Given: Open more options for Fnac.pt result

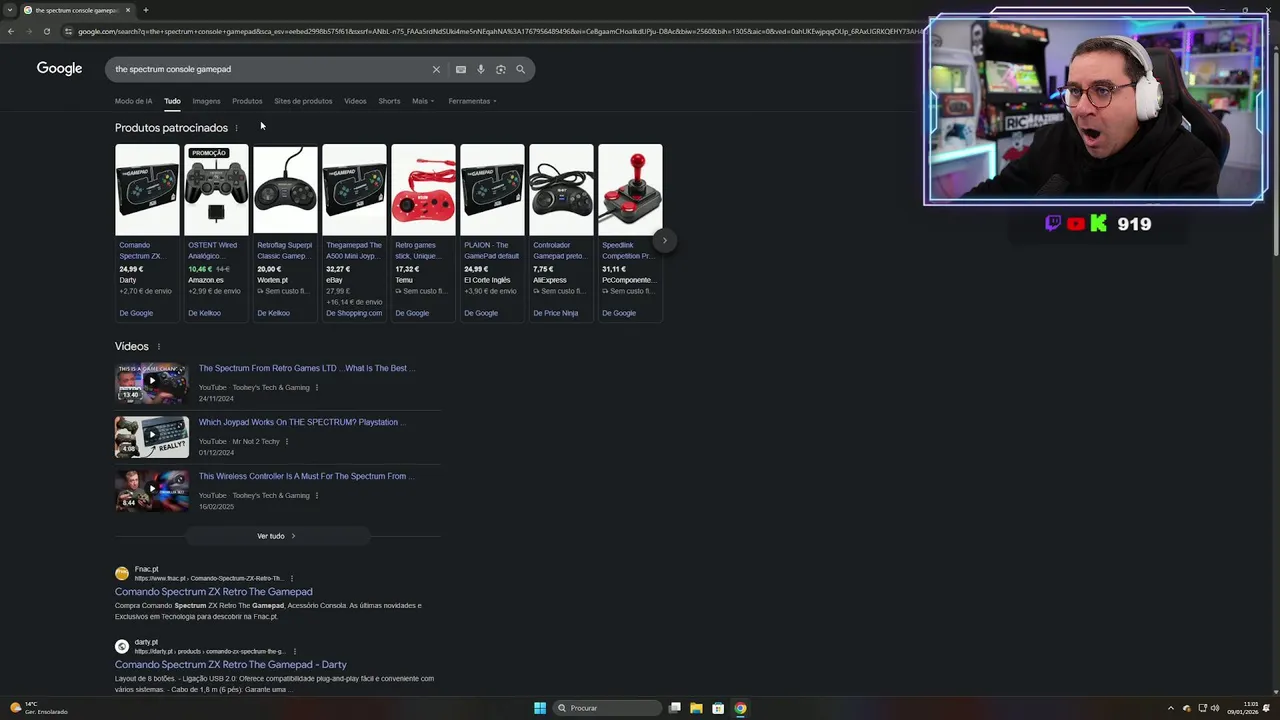Looking at the screenshot, I should (292, 578).
